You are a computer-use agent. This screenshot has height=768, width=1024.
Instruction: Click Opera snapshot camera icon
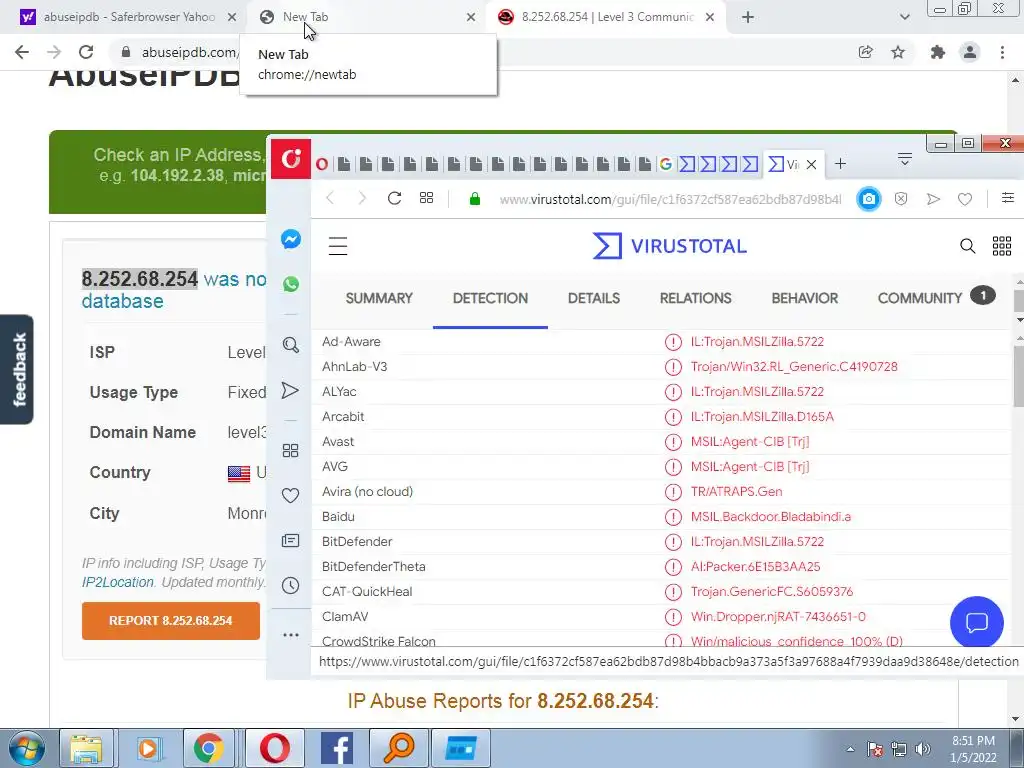pyautogui.click(x=869, y=199)
